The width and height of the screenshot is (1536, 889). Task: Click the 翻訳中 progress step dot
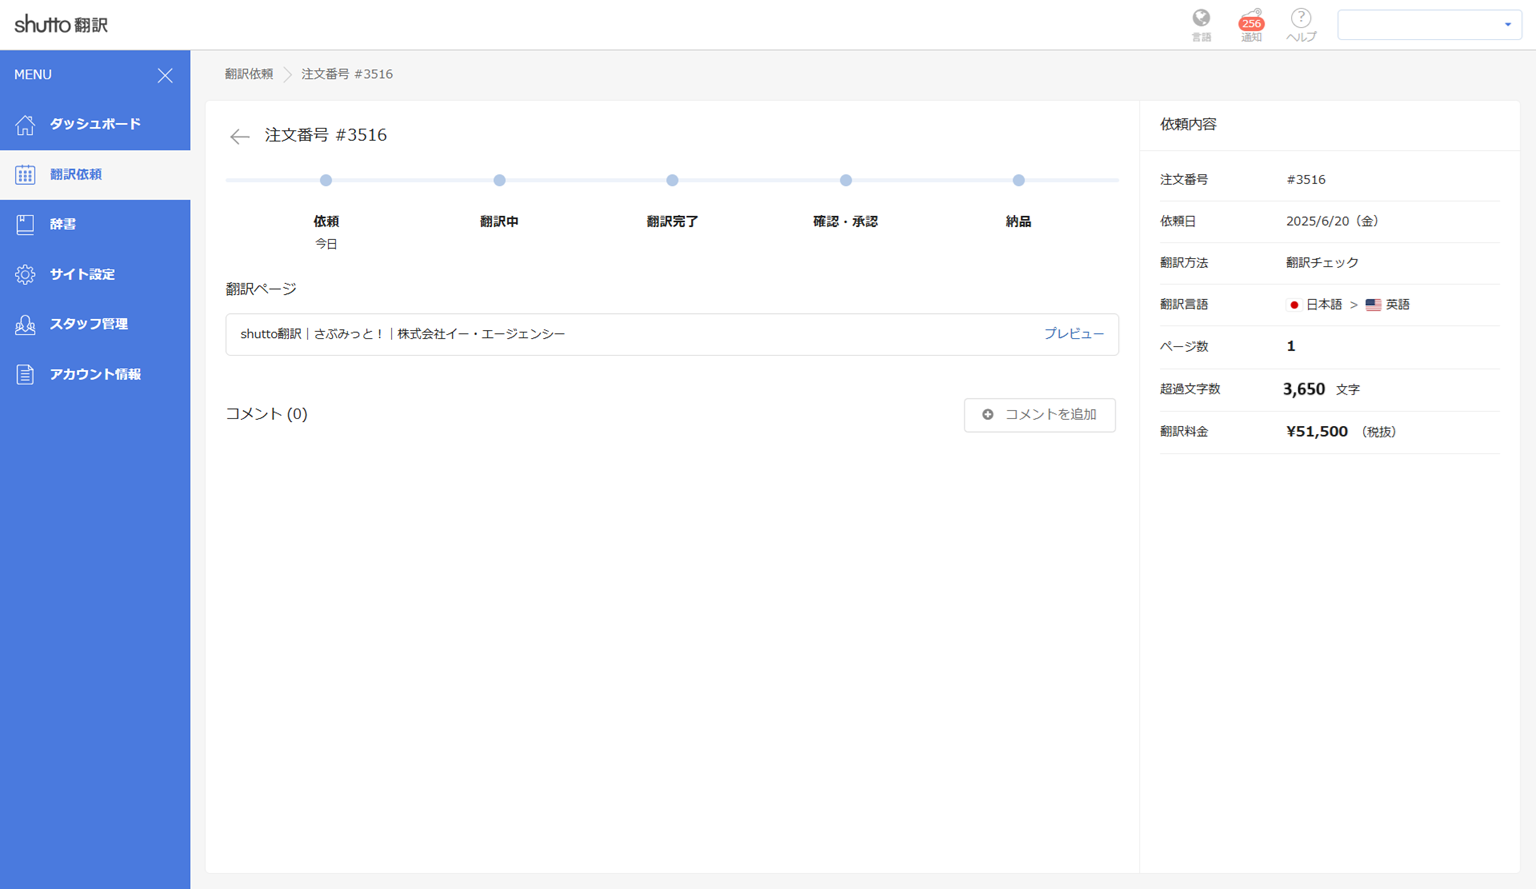coord(499,180)
